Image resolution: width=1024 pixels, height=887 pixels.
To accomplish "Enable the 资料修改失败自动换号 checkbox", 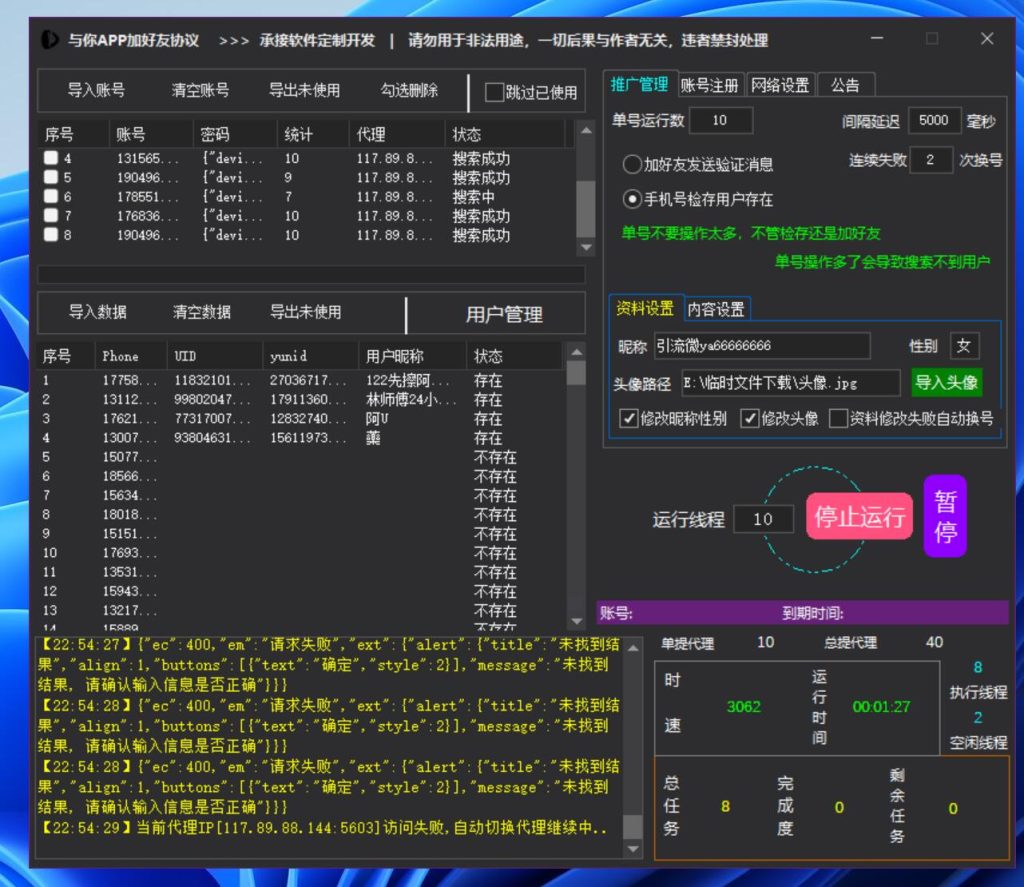I will [x=840, y=418].
